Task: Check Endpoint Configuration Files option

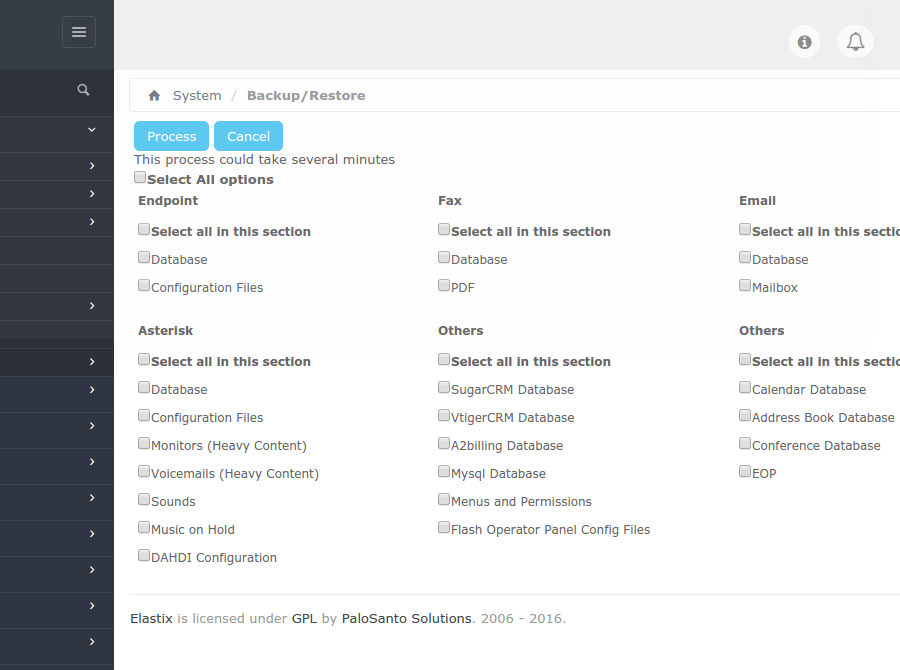Action: (x=144, y=286)
